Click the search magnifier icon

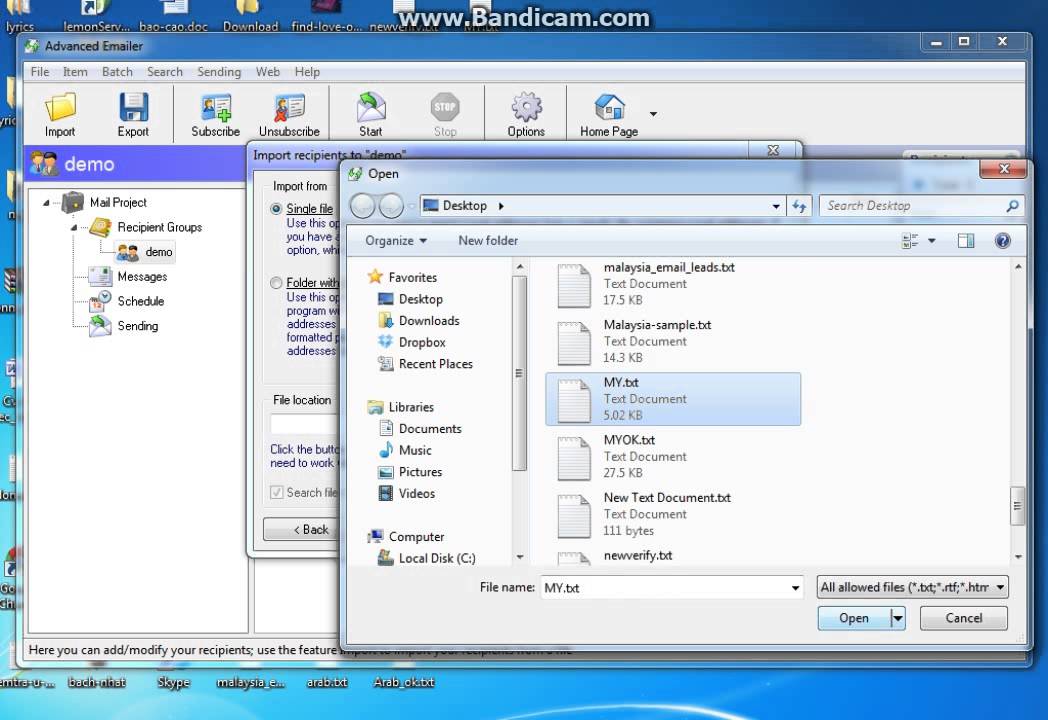tap(1012, 206)
